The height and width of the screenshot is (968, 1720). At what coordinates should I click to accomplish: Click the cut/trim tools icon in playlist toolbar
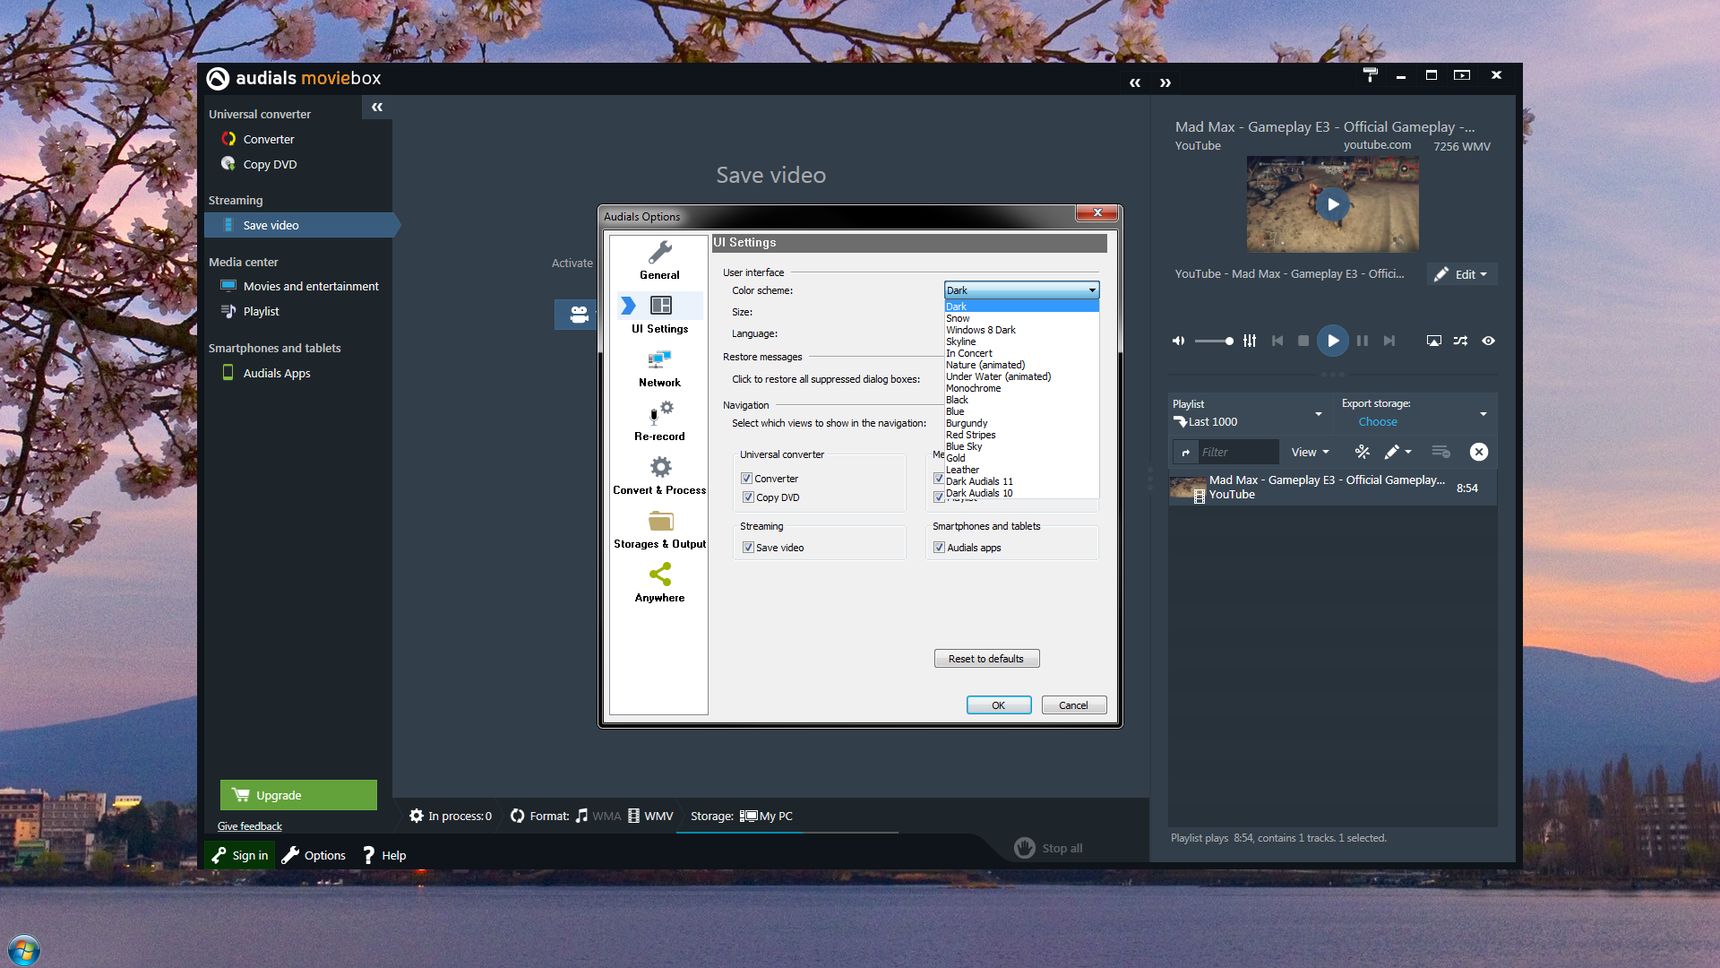(1362, 452)
